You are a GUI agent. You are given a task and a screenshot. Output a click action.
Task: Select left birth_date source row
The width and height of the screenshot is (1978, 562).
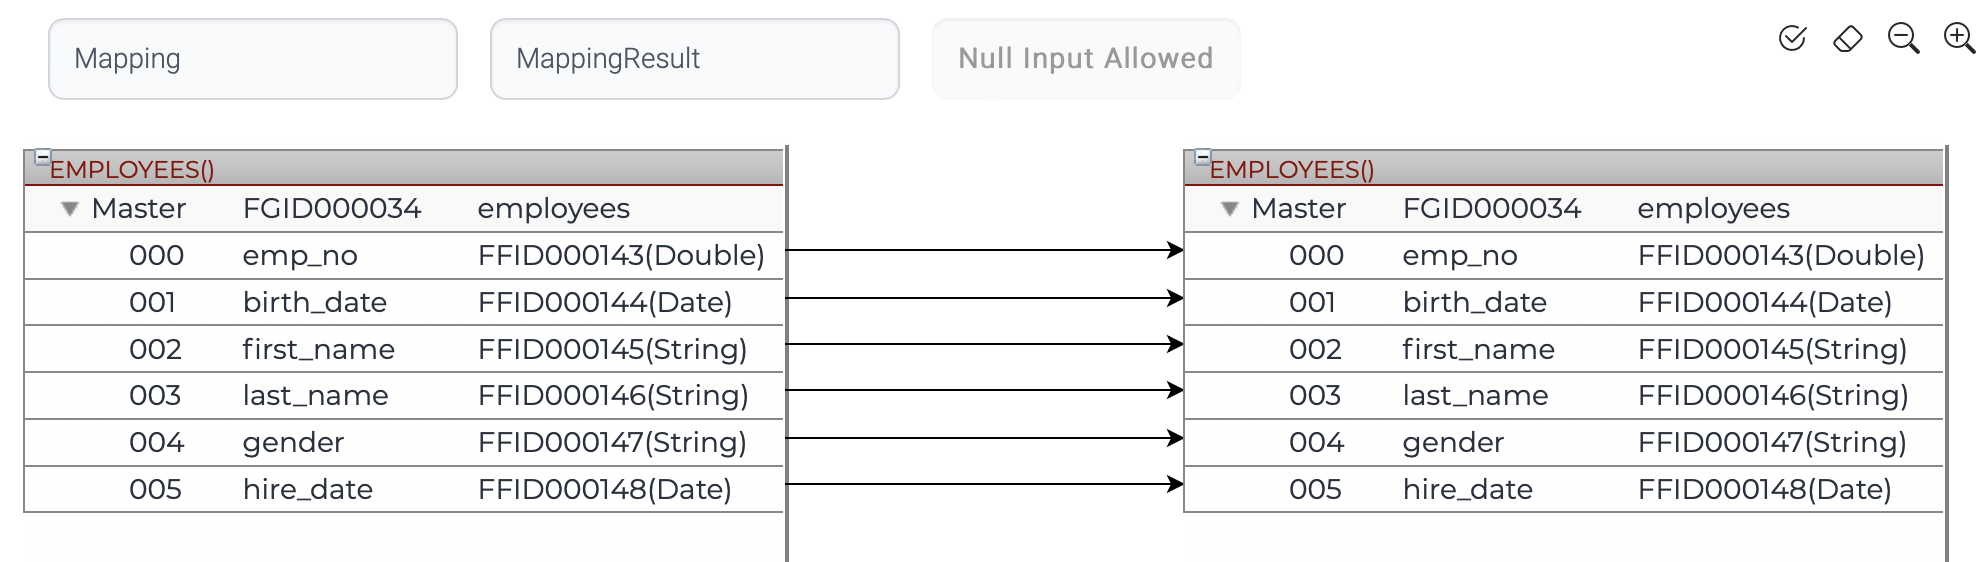pos(402,302)
